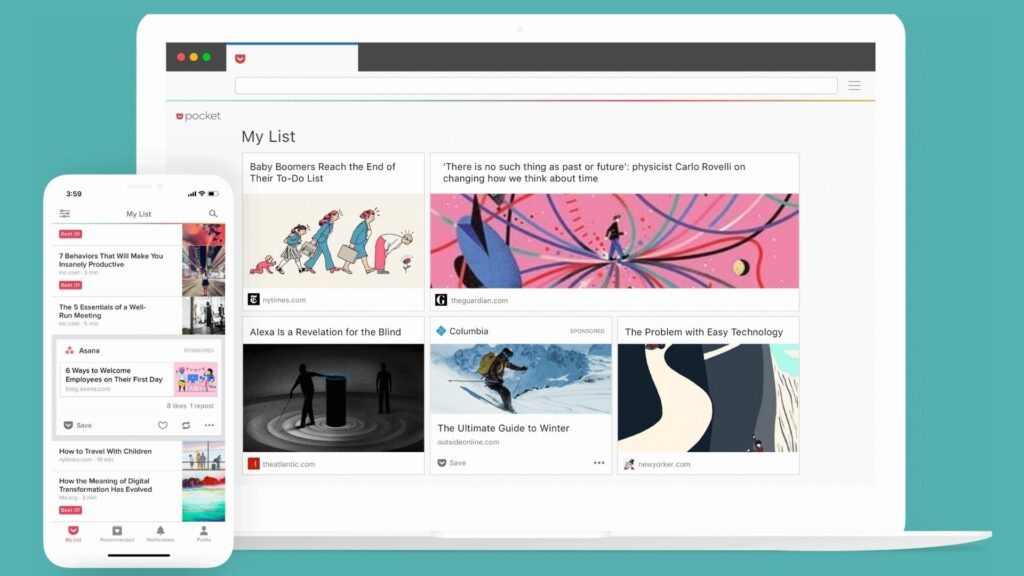Click the Pocket logo in the web page

198,117
